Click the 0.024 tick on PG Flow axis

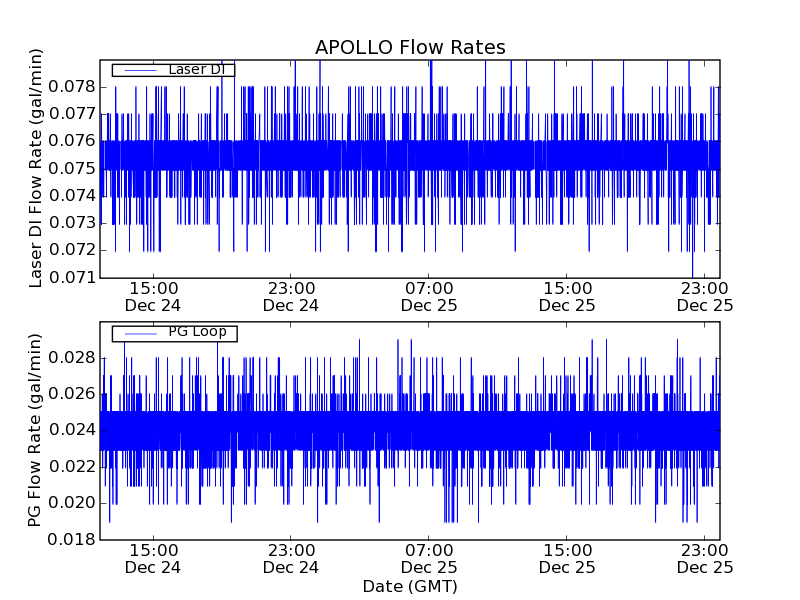click(72, 430)
